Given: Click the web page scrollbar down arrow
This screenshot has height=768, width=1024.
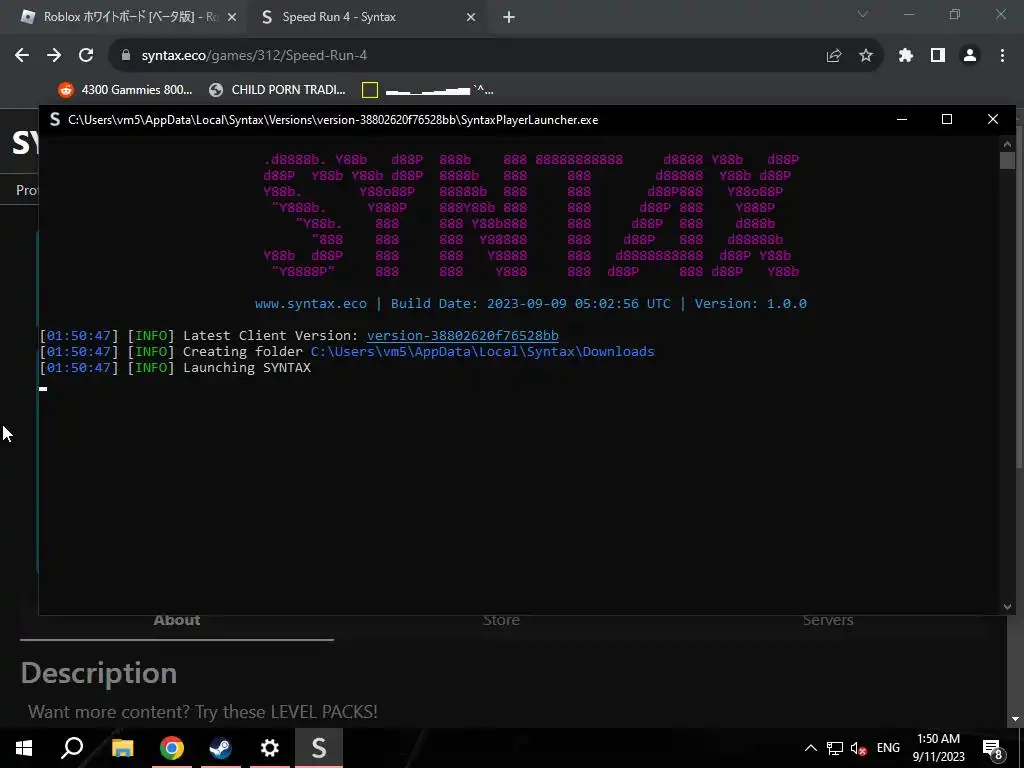Looking at the screenshot, I should tap(1015, 719).
